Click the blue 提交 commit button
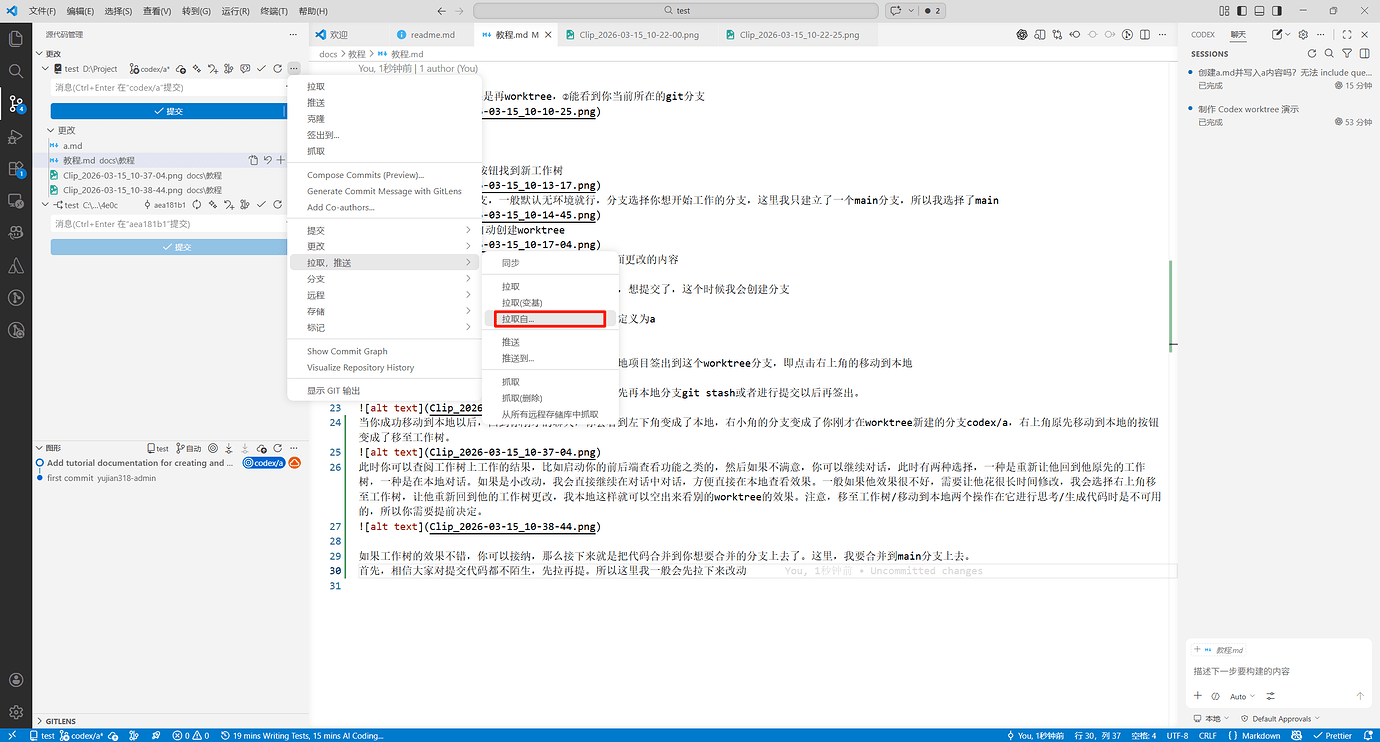The width and height of the screenshot is (1380, 742). click(x=169, y=111)
